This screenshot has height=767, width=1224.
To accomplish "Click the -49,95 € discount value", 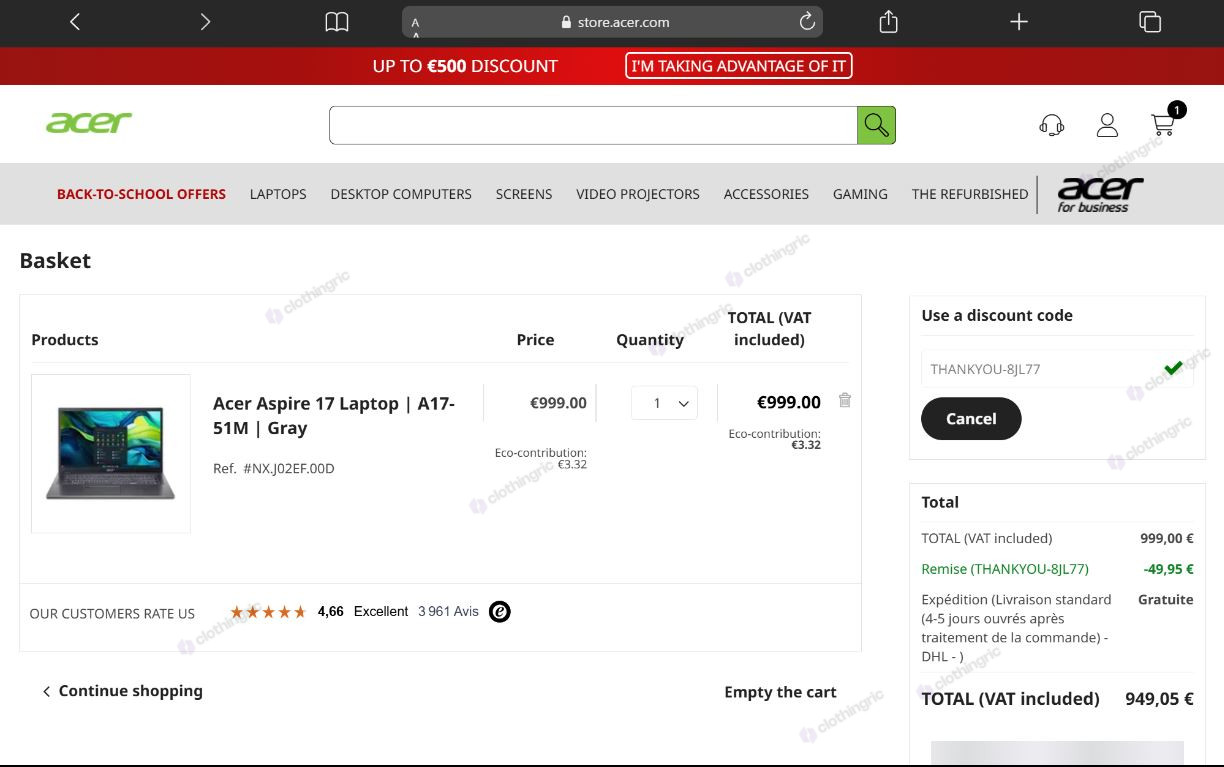I will point(1168,569).
